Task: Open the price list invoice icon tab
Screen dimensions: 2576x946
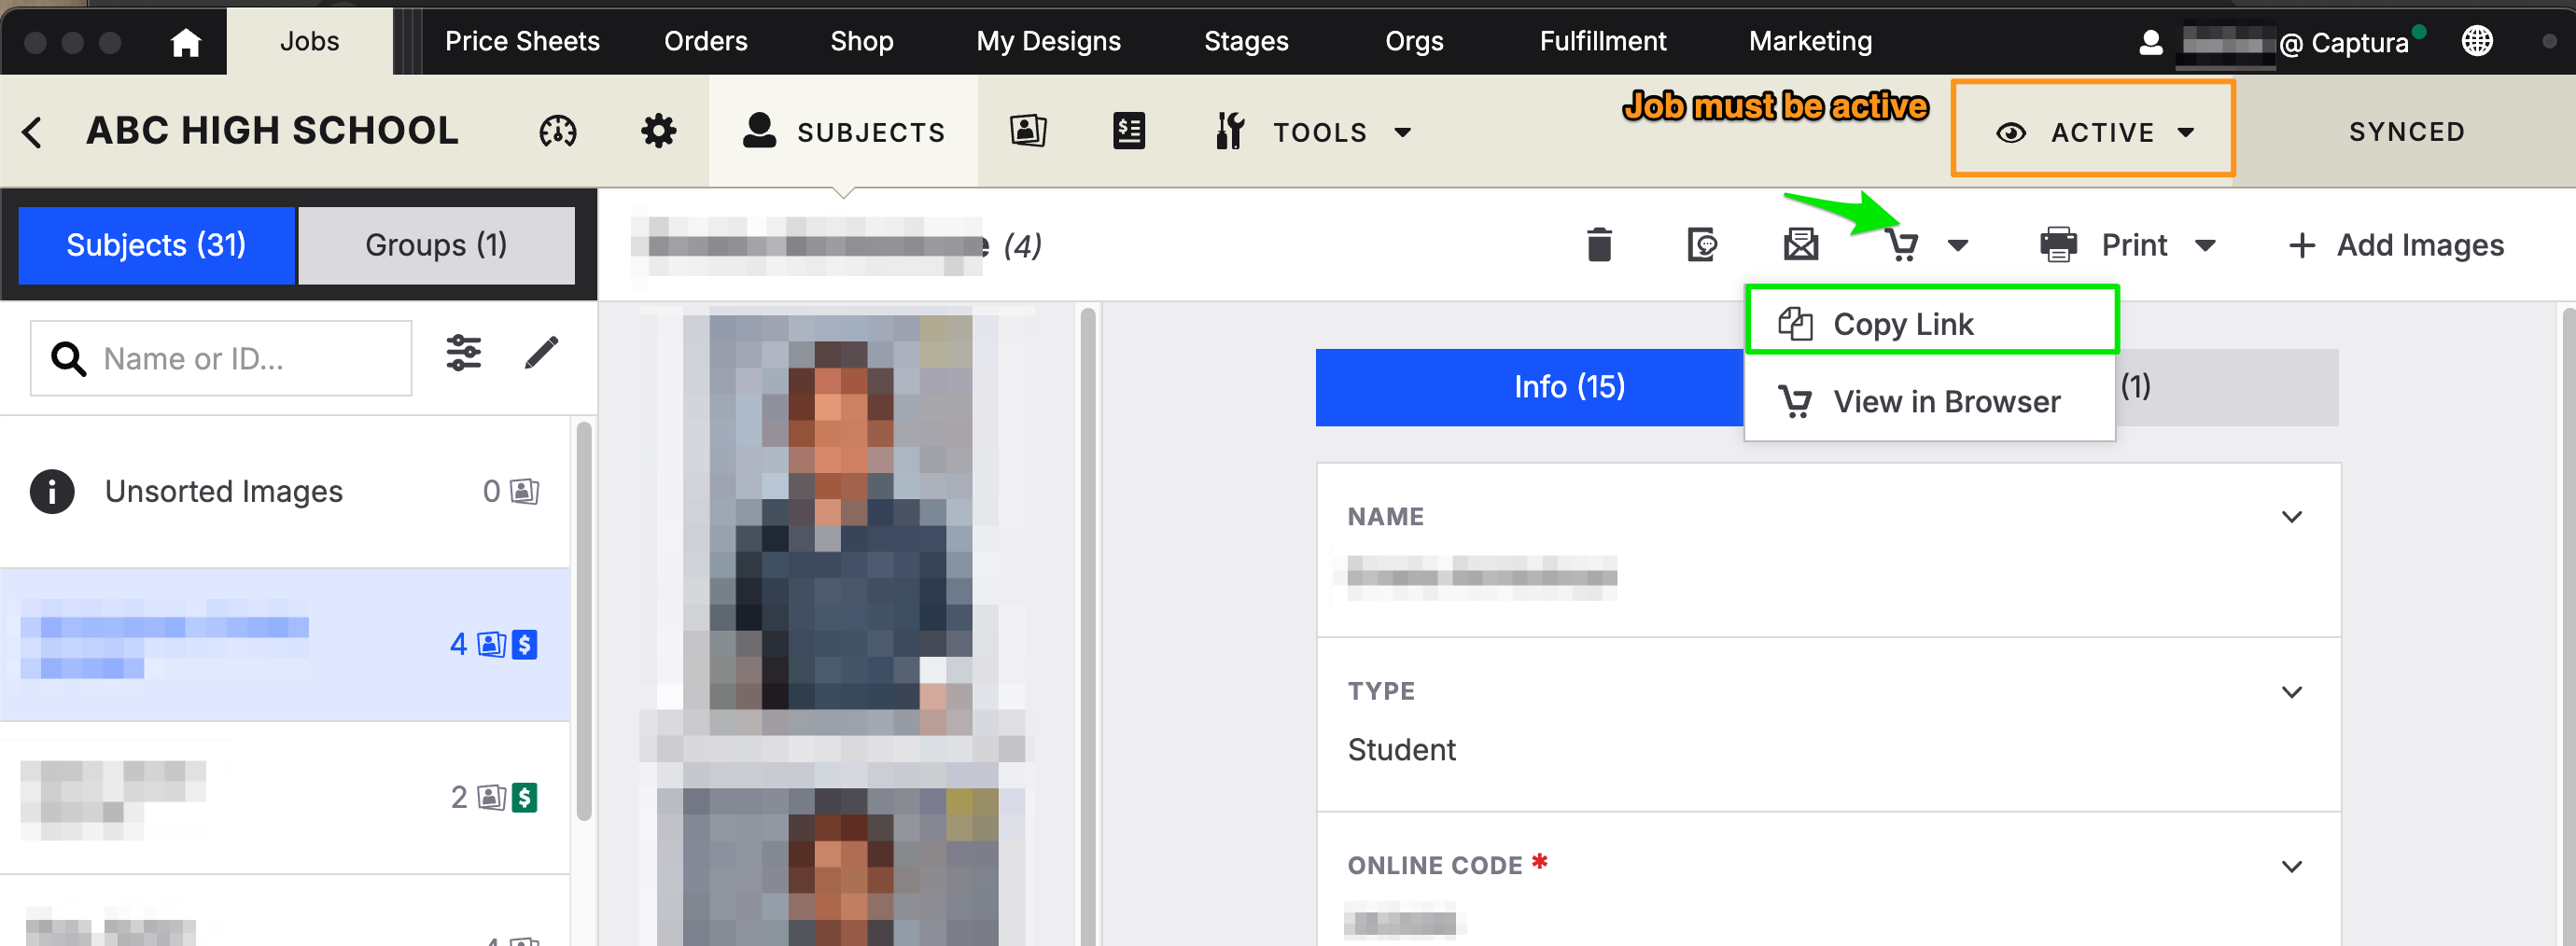Action: pos(1128,131)
